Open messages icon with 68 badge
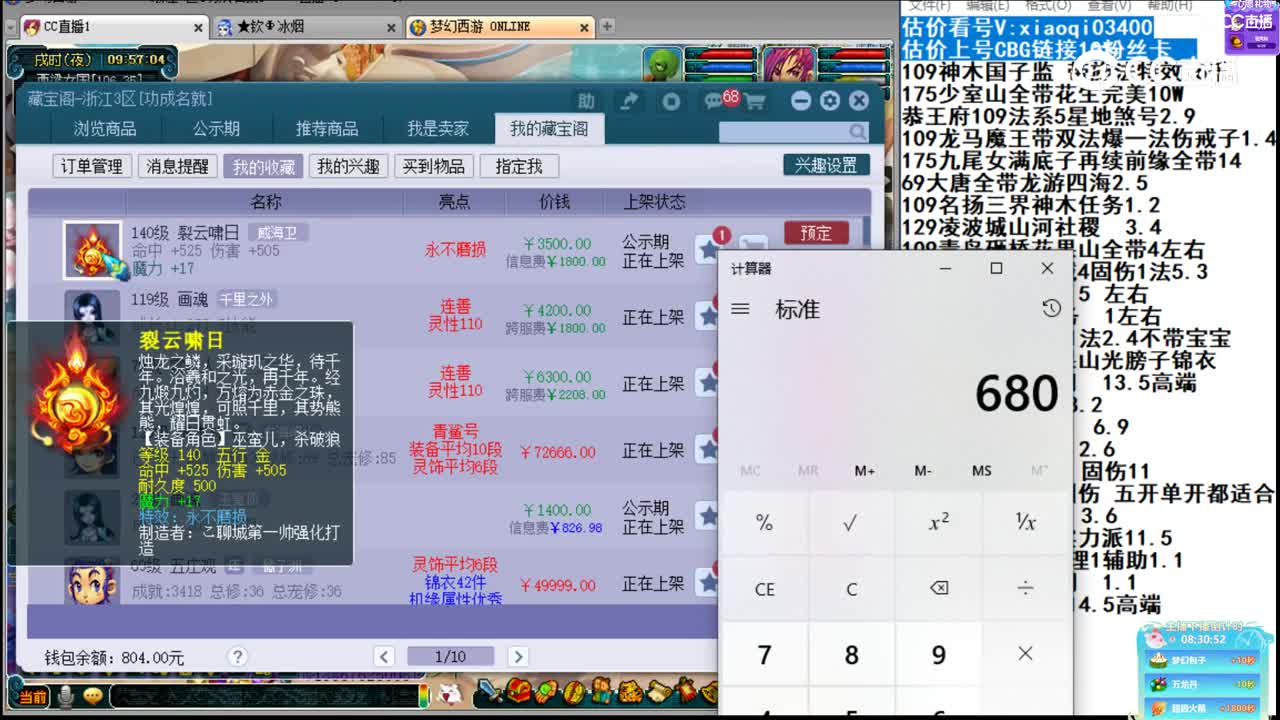The height and width of the screenshot is (720, 1280). (x=716, y=100)
